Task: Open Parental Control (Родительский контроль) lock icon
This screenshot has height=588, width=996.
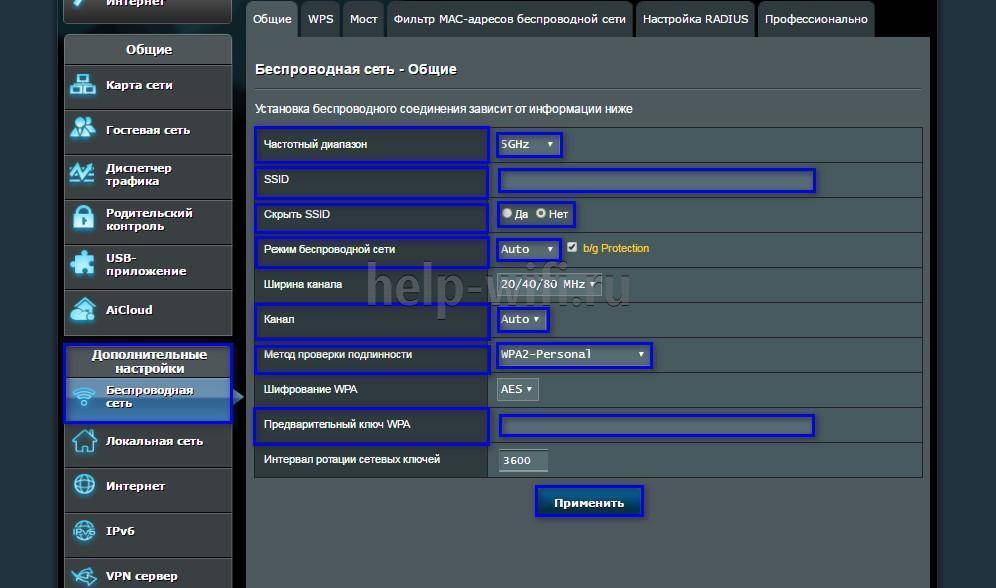Action: click(83, 219)
